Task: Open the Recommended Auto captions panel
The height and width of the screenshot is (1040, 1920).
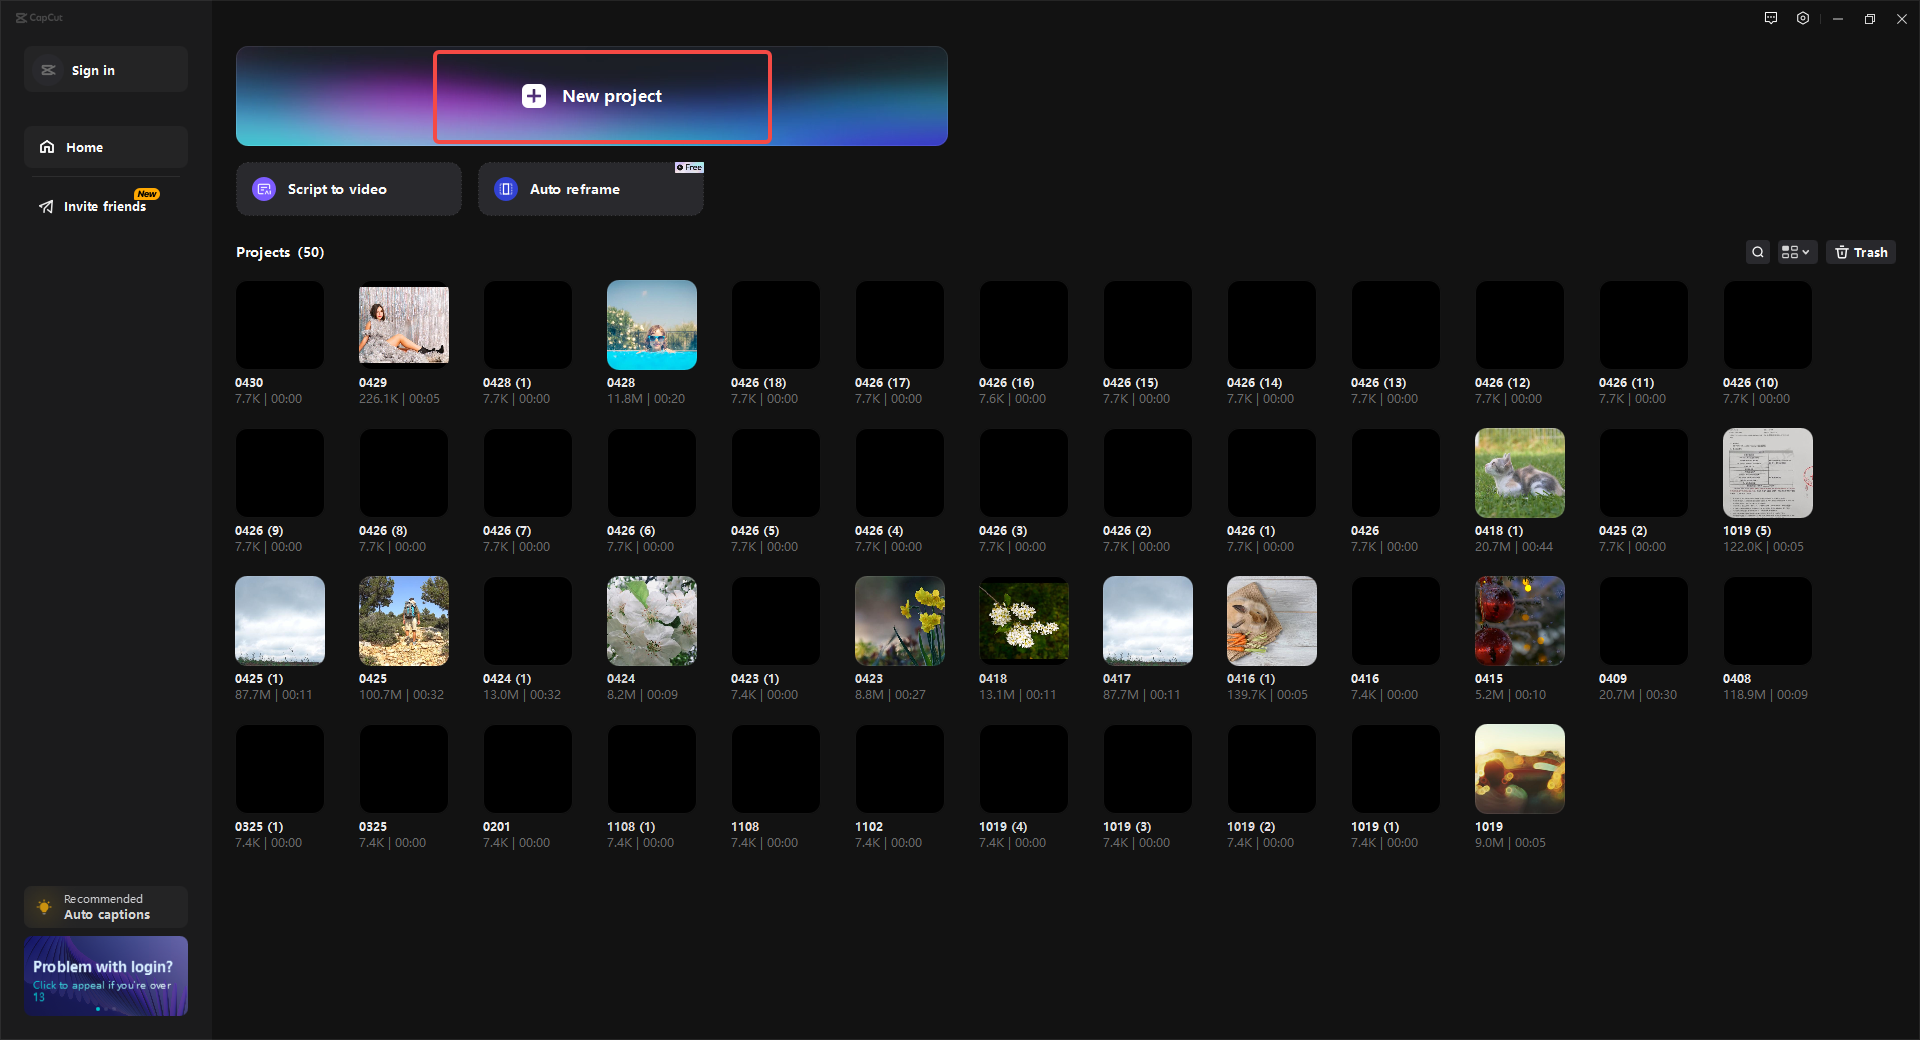Action: [x=105, y=907]
